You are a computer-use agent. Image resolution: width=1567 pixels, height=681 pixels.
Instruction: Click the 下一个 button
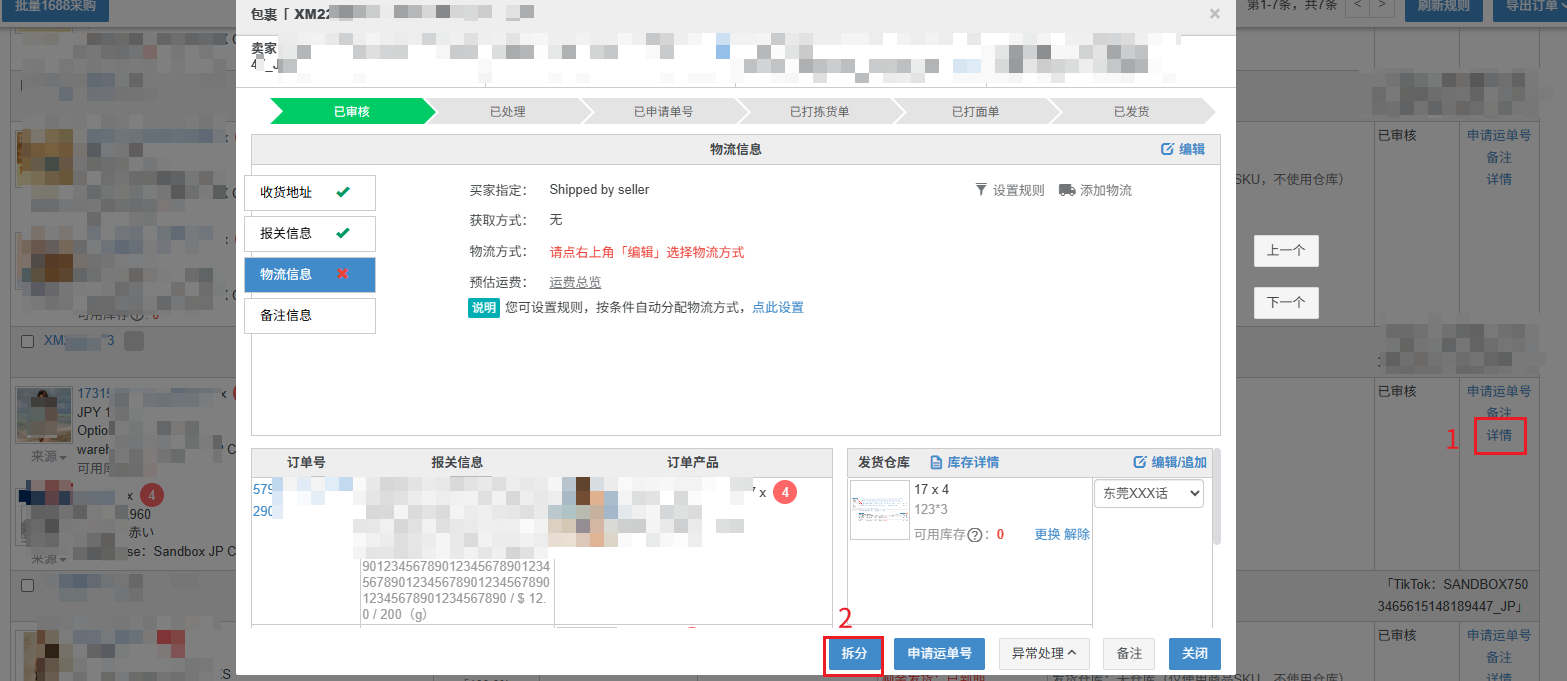[1286, 302]
